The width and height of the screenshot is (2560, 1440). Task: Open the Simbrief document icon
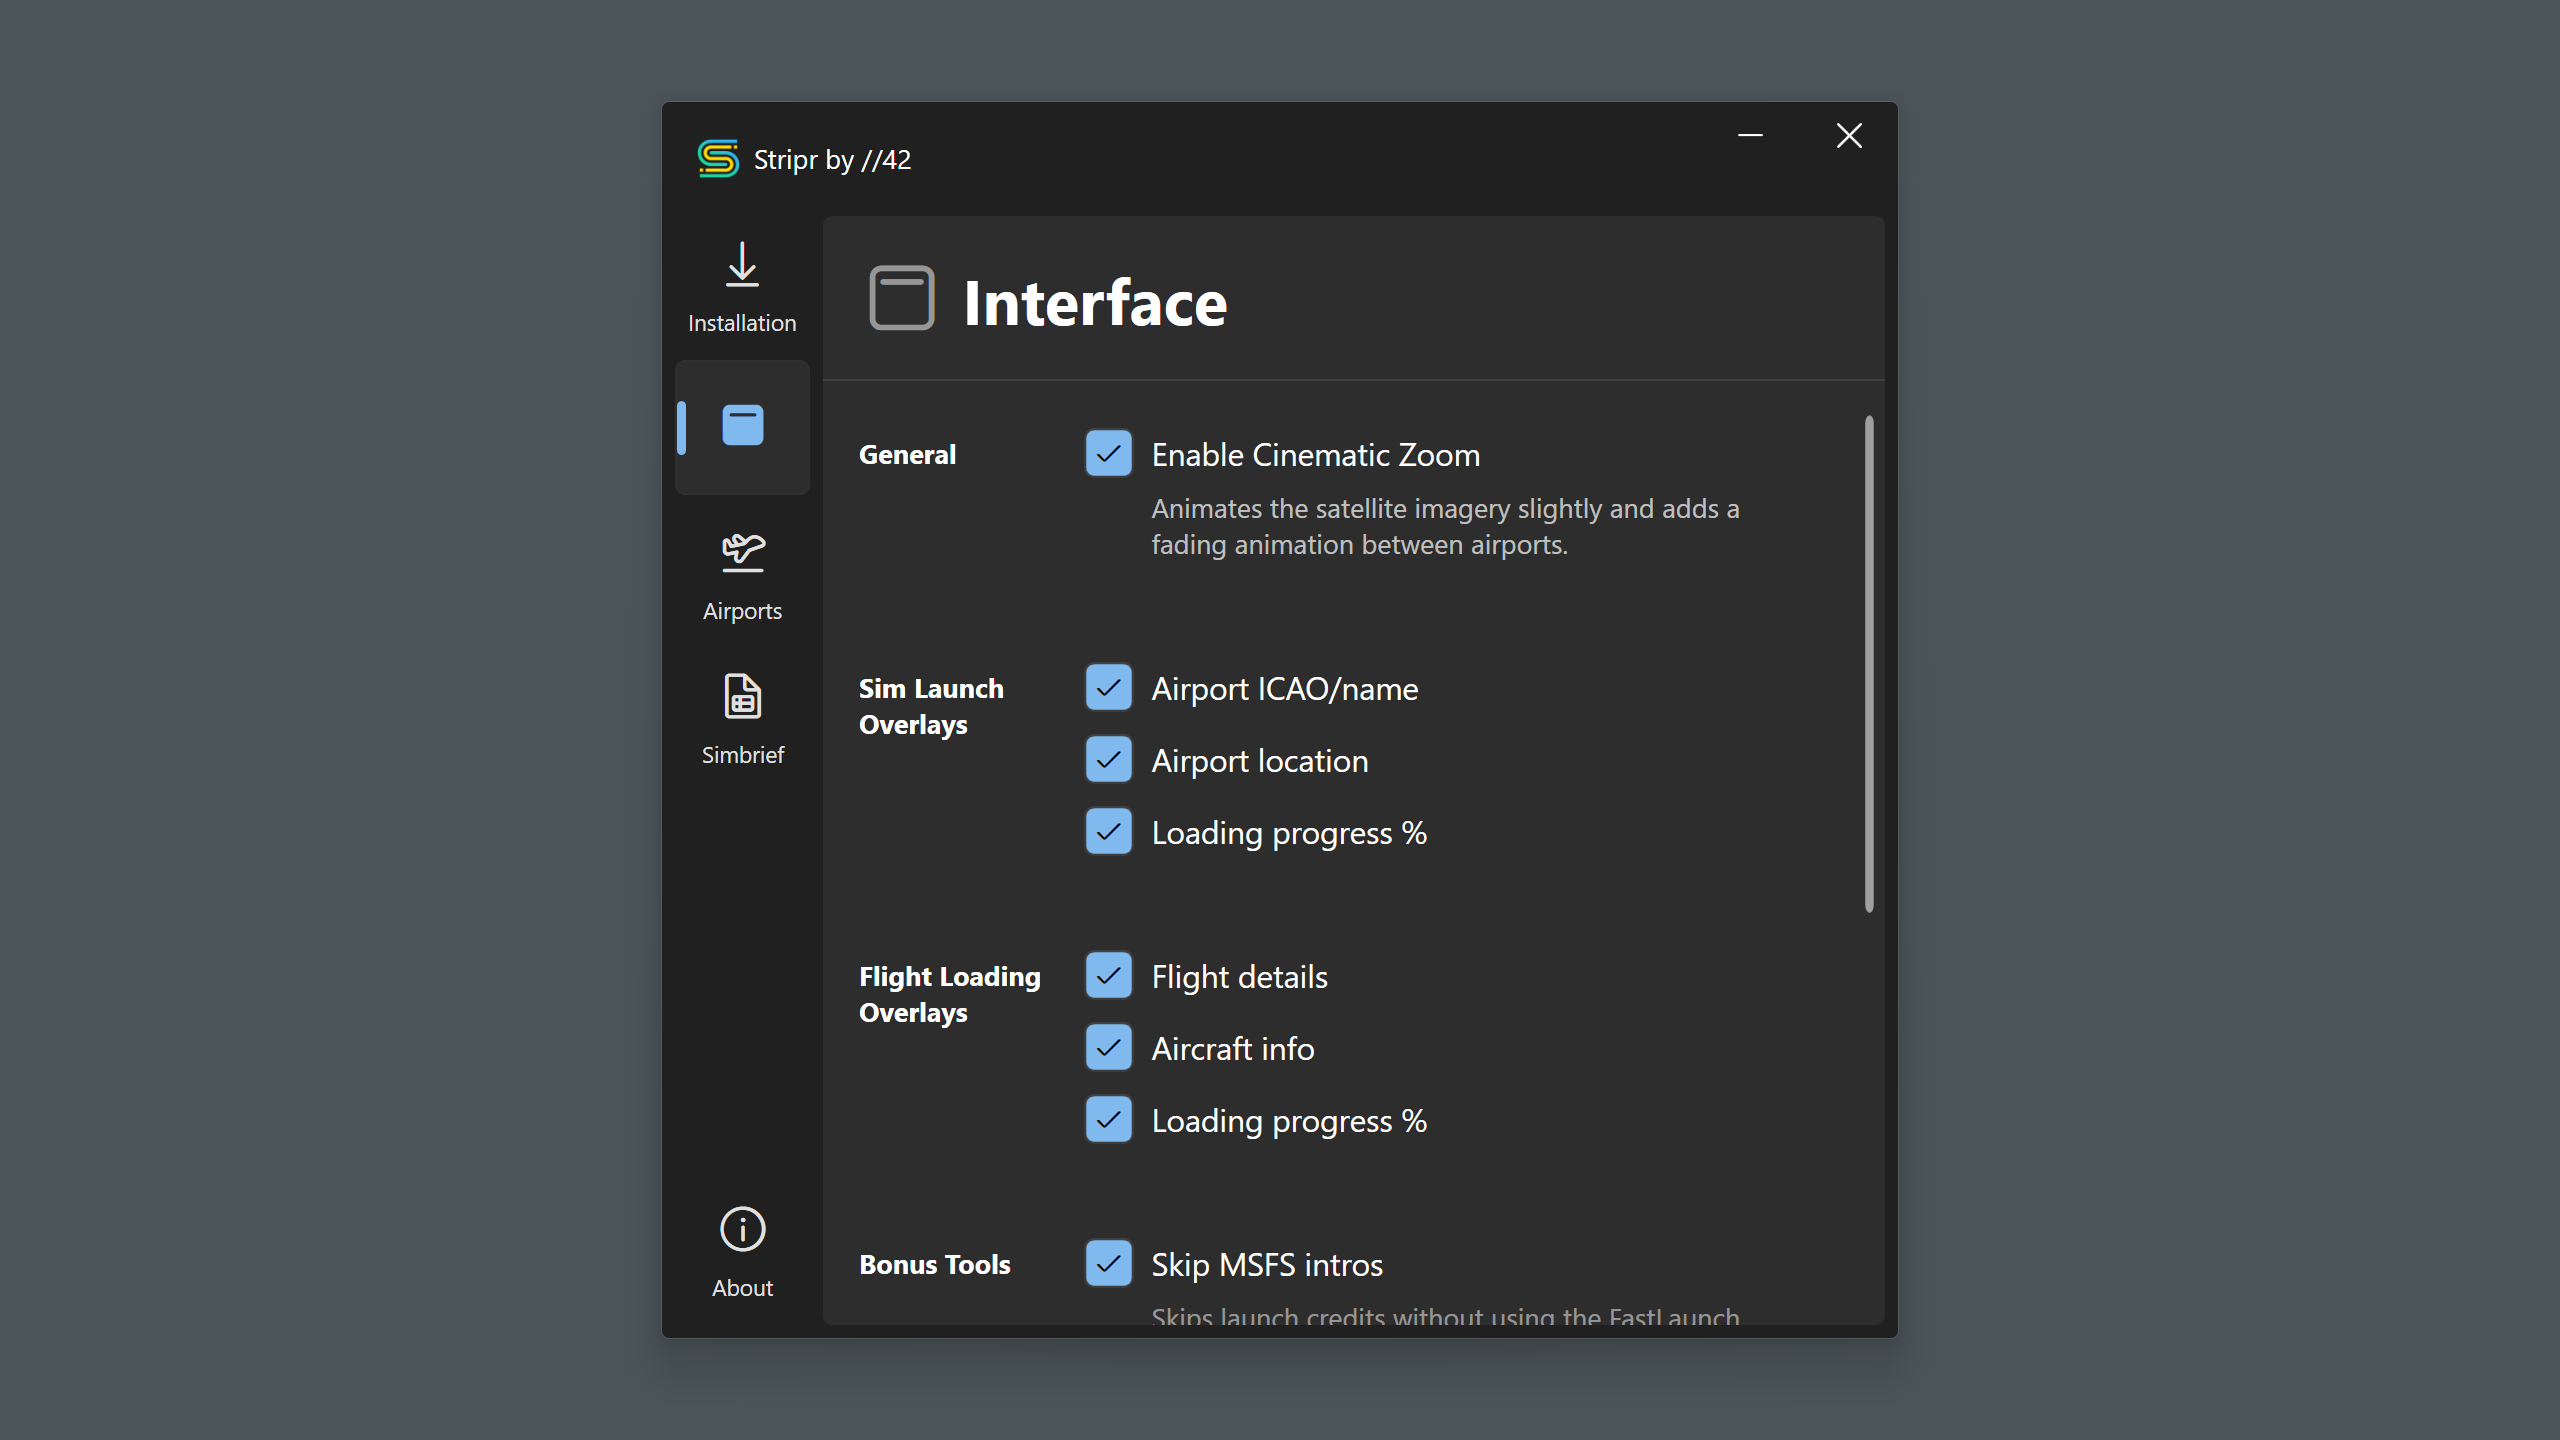tap(742, 696)
